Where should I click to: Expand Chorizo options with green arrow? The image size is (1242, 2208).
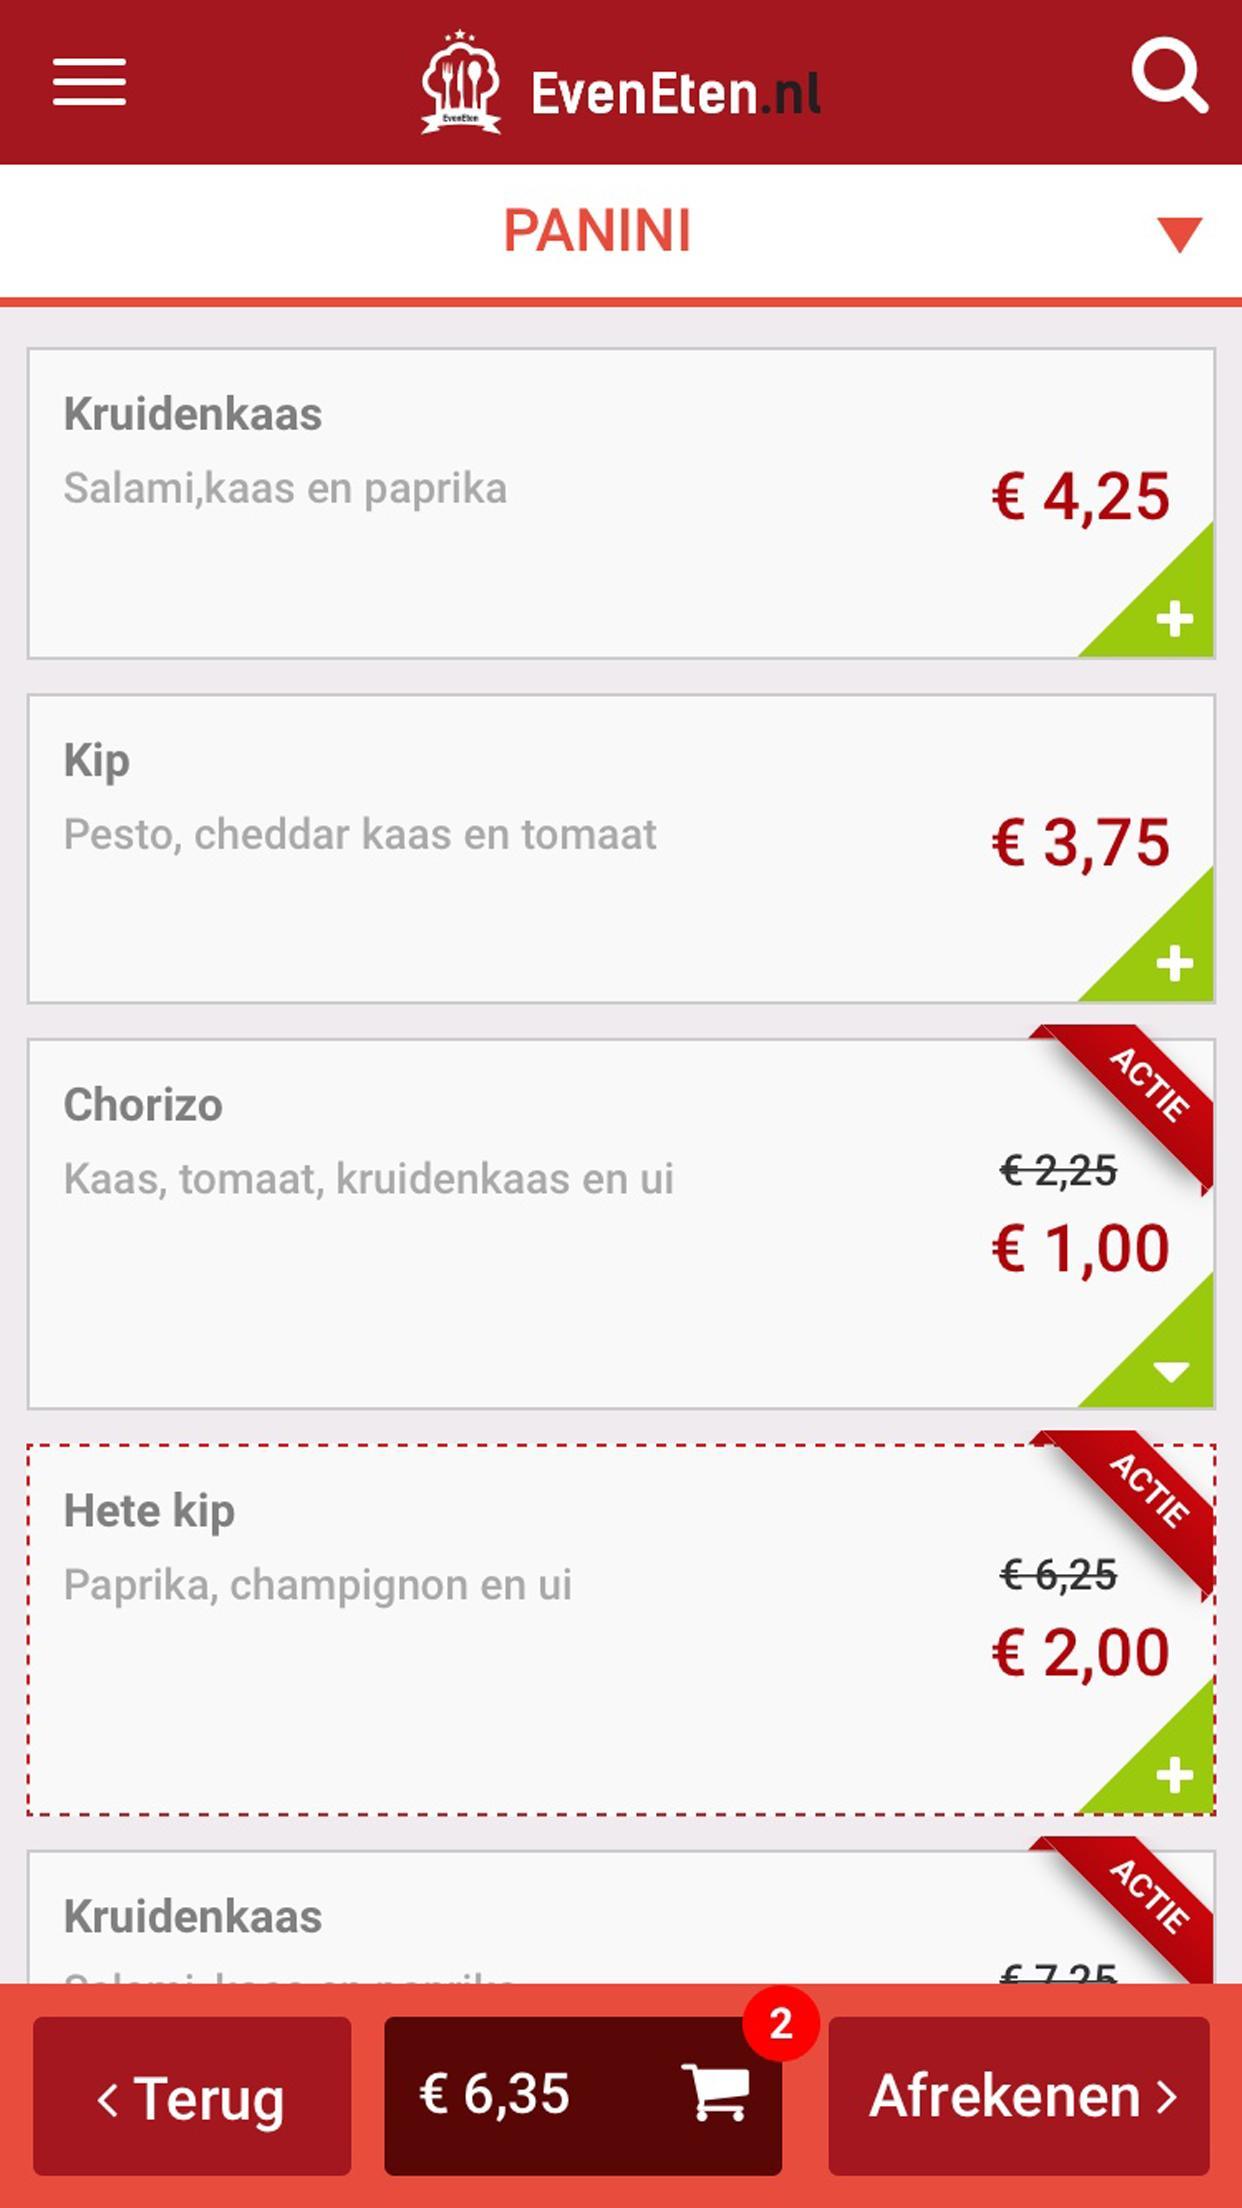[x=1170, y=1368]
